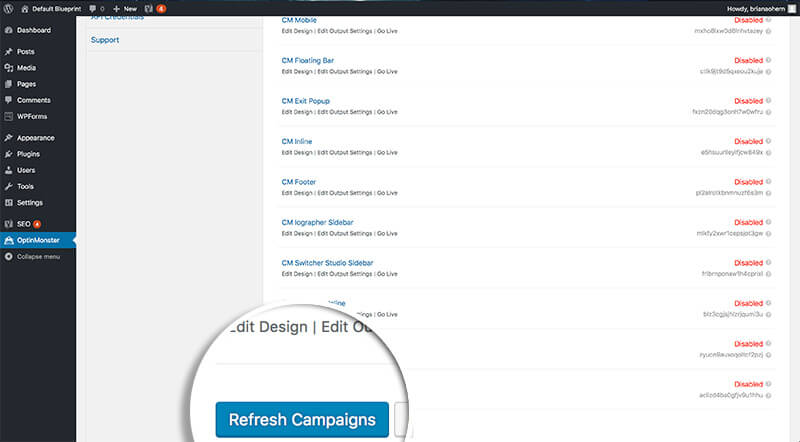Click Edit Output Settings under CM Inline
This screenshot has height=442, width=800.
click(x=345, y=153)
